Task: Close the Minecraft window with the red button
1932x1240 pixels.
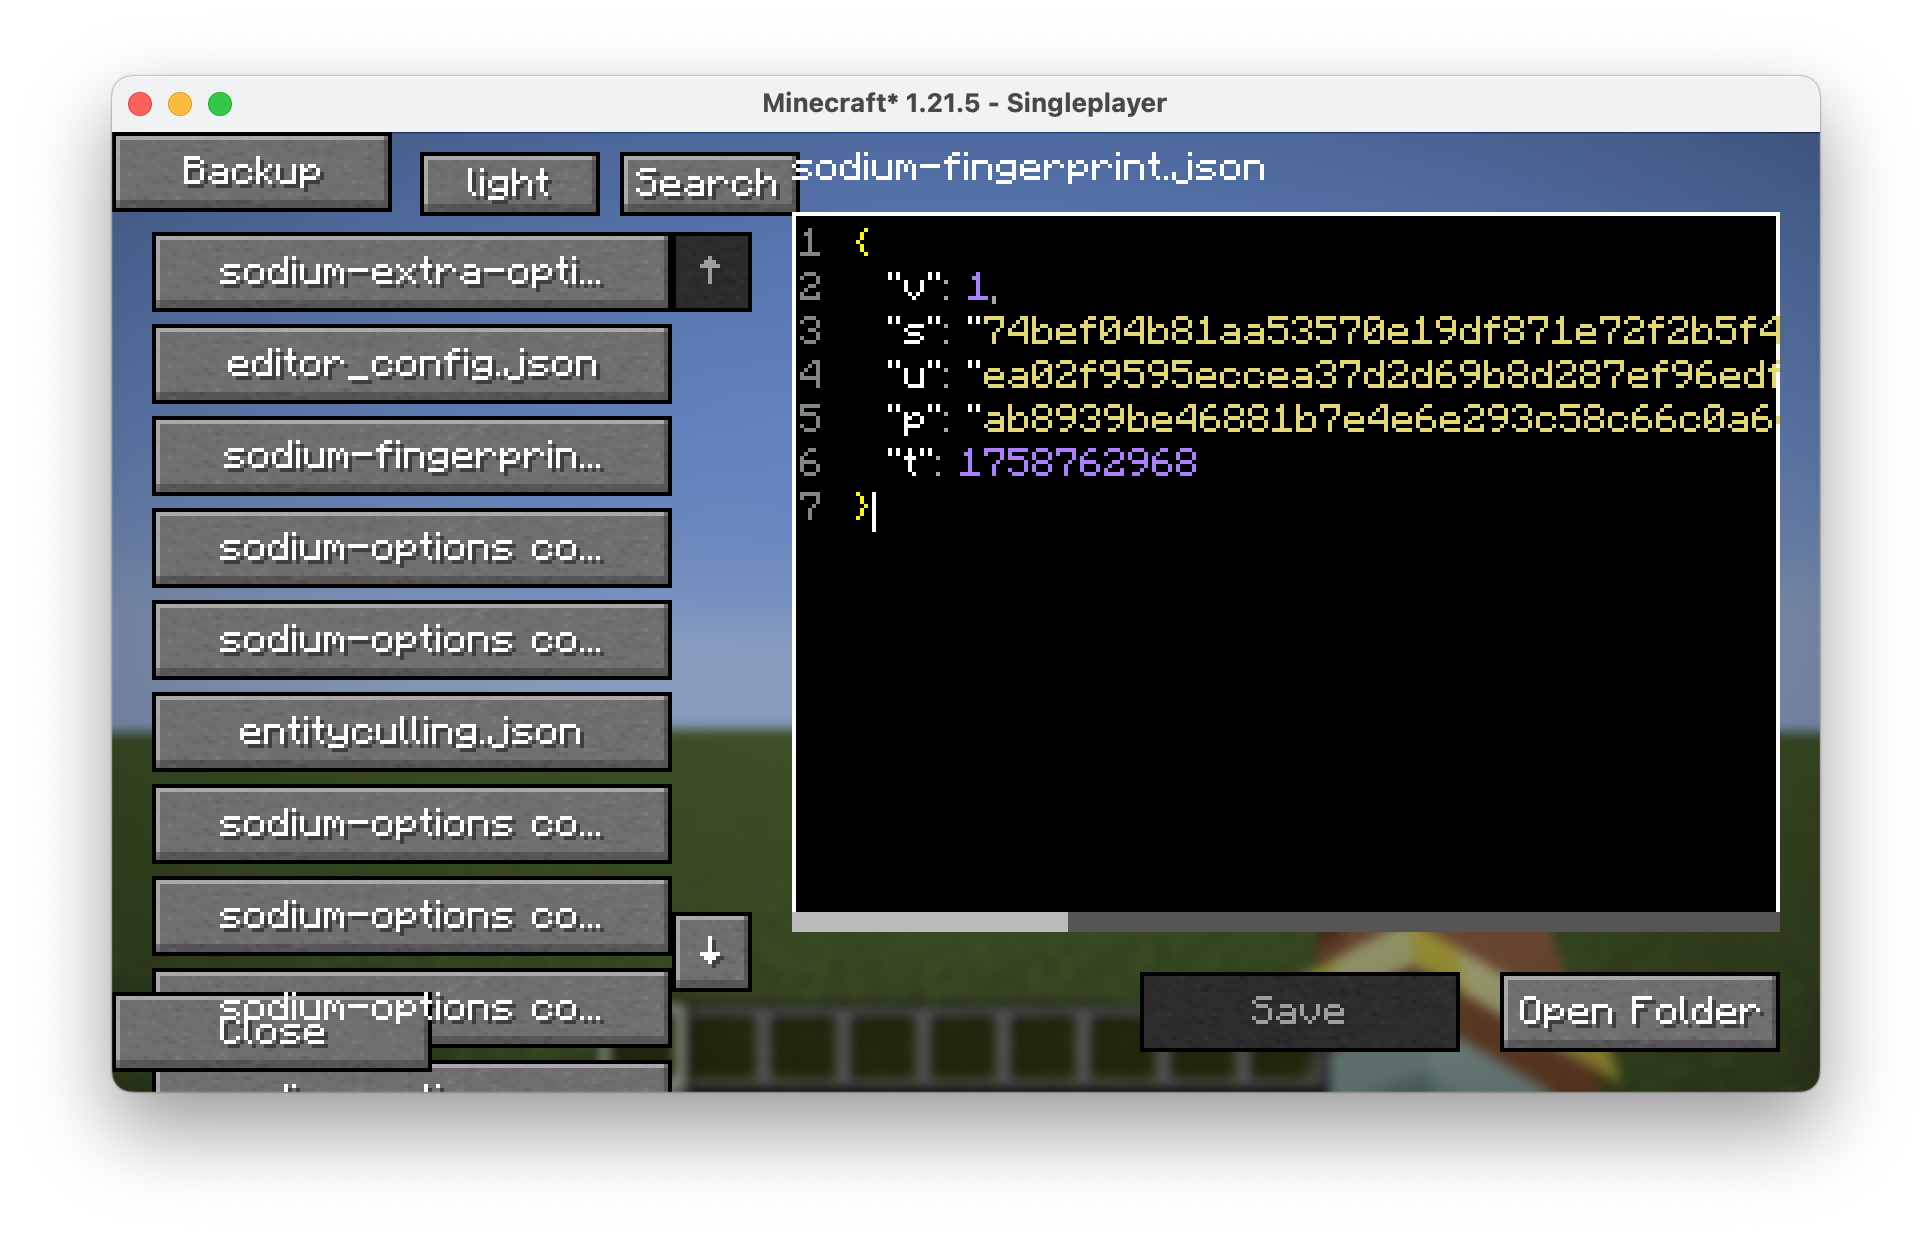Action: coord(140,104)
